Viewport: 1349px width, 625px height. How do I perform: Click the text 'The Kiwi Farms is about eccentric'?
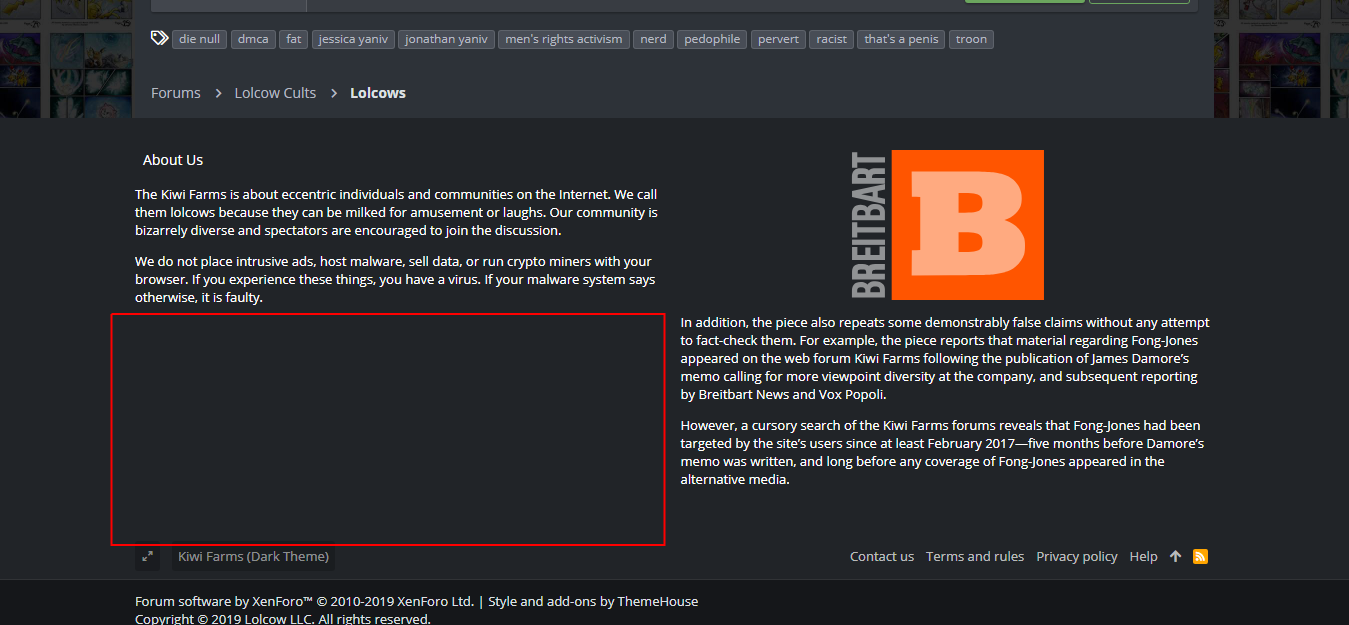396,212
